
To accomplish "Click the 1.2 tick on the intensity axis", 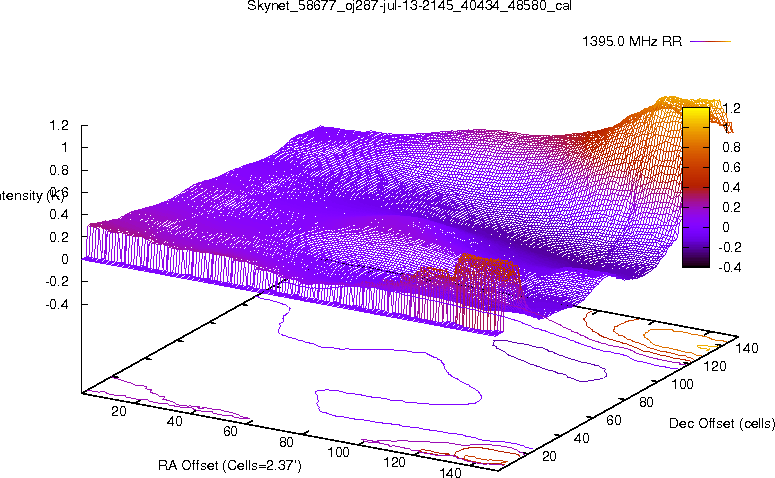I will (x=59, y=126).
